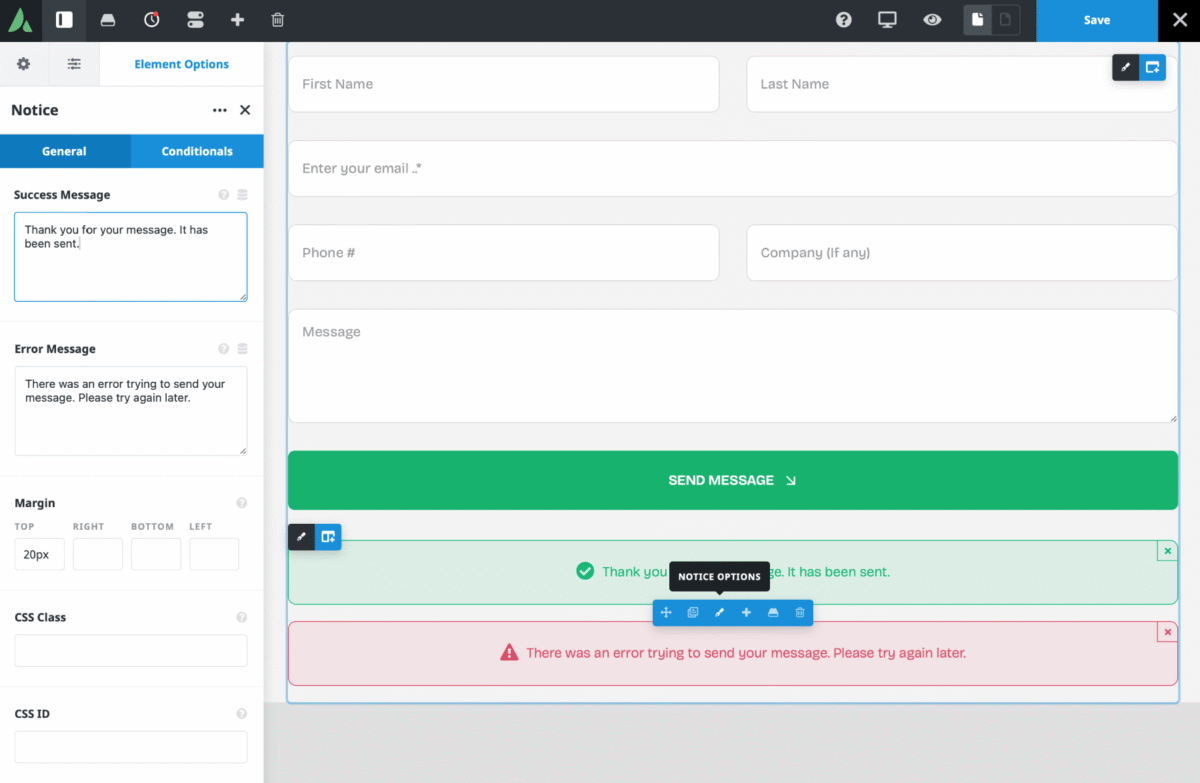Show help for Success Message option
This screenshot has width=1200, height=783.
[x=223, y=195]
